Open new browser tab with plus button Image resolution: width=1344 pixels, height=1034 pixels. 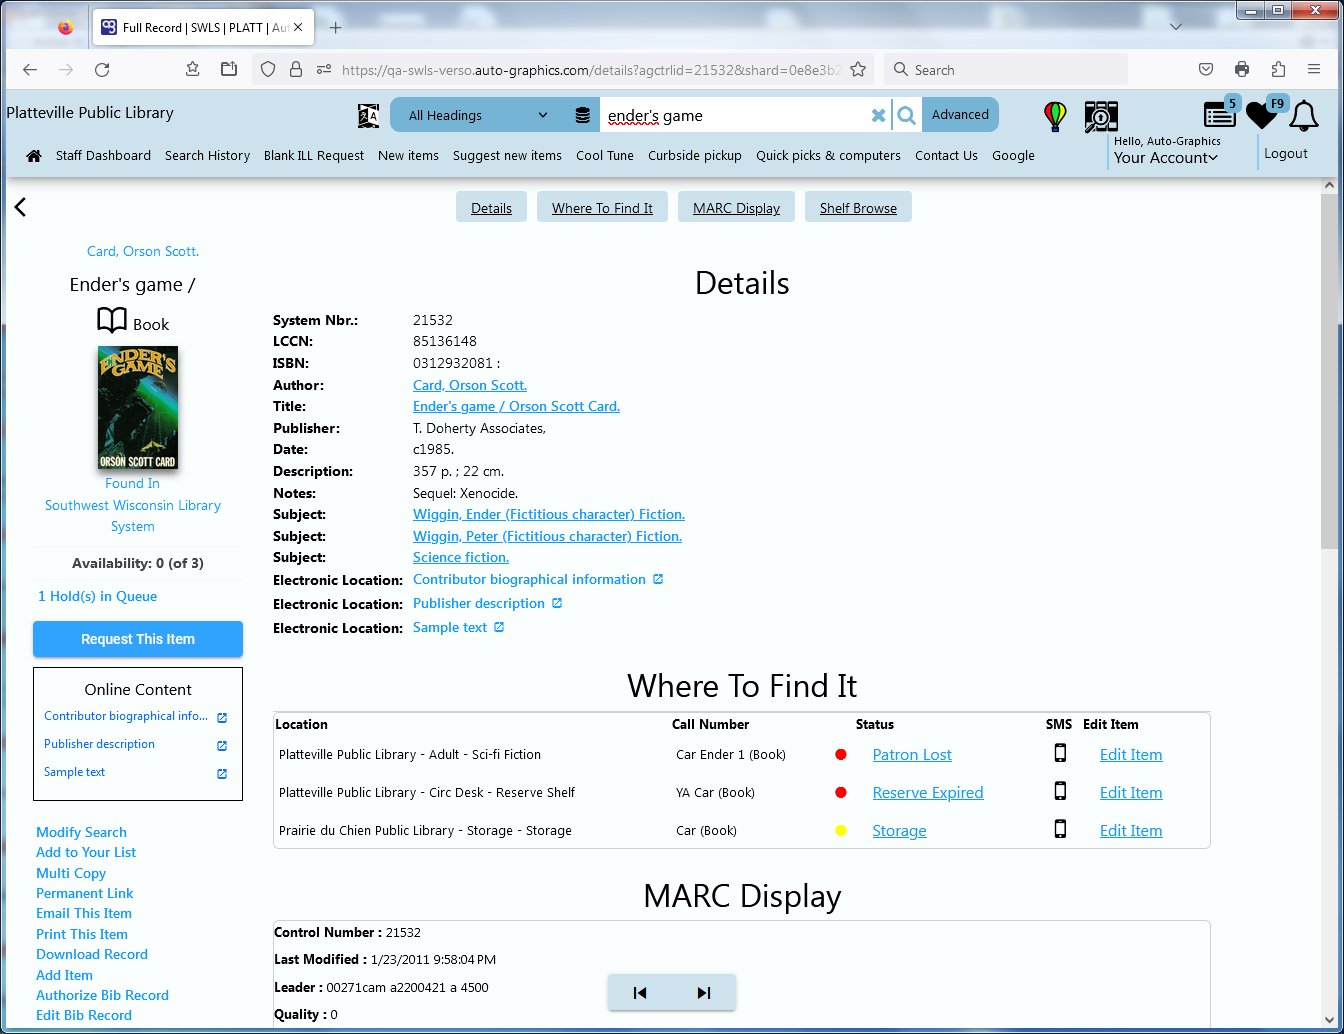(336, 28)
